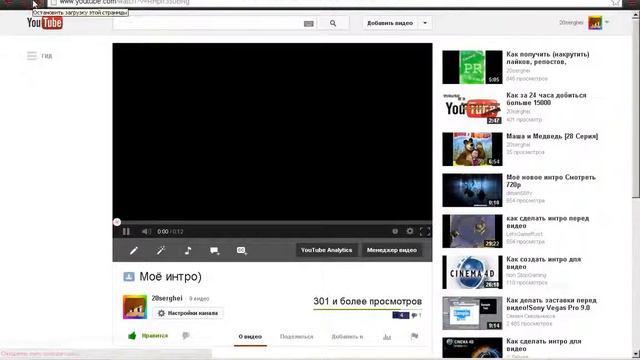This screenshot has width=640, height=360.
Task: Mute the video volume
Action: 146,231
